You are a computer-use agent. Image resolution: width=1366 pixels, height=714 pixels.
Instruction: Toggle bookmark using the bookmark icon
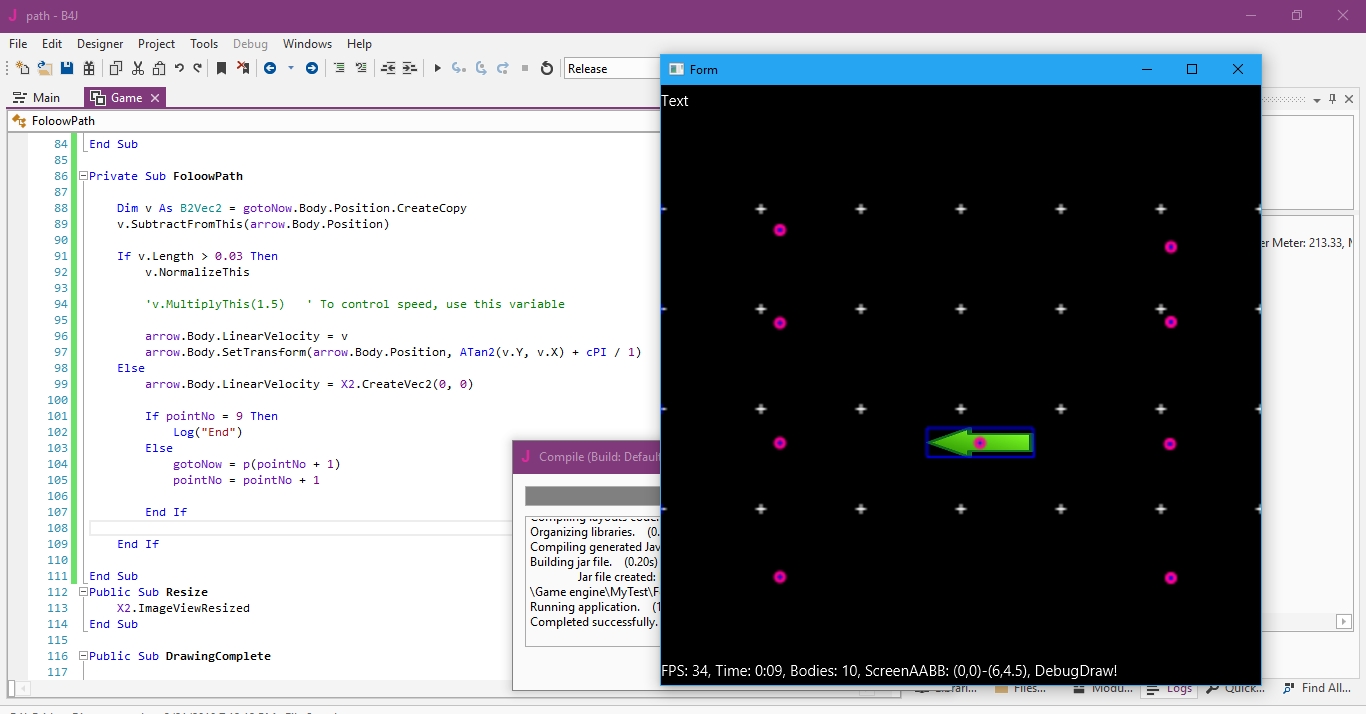click(x=221, y=69)
